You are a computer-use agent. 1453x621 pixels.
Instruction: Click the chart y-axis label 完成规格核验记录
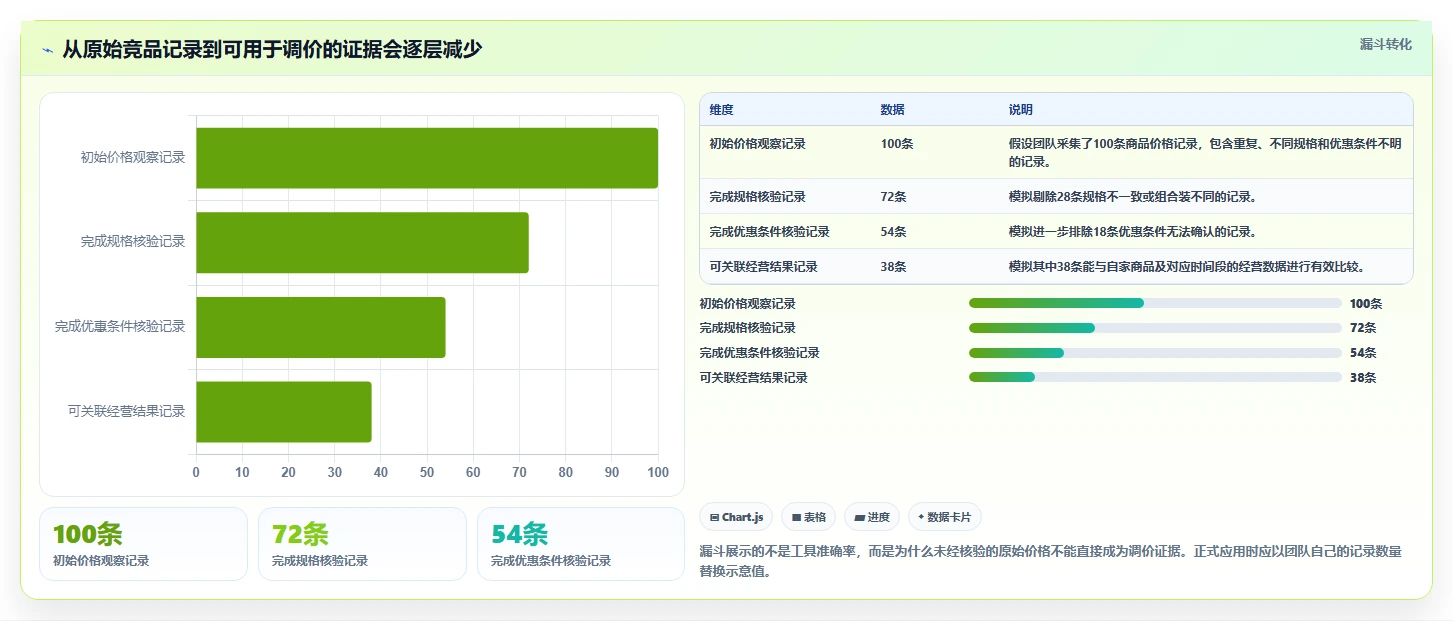pyautogui.click(x=133, y=242)
